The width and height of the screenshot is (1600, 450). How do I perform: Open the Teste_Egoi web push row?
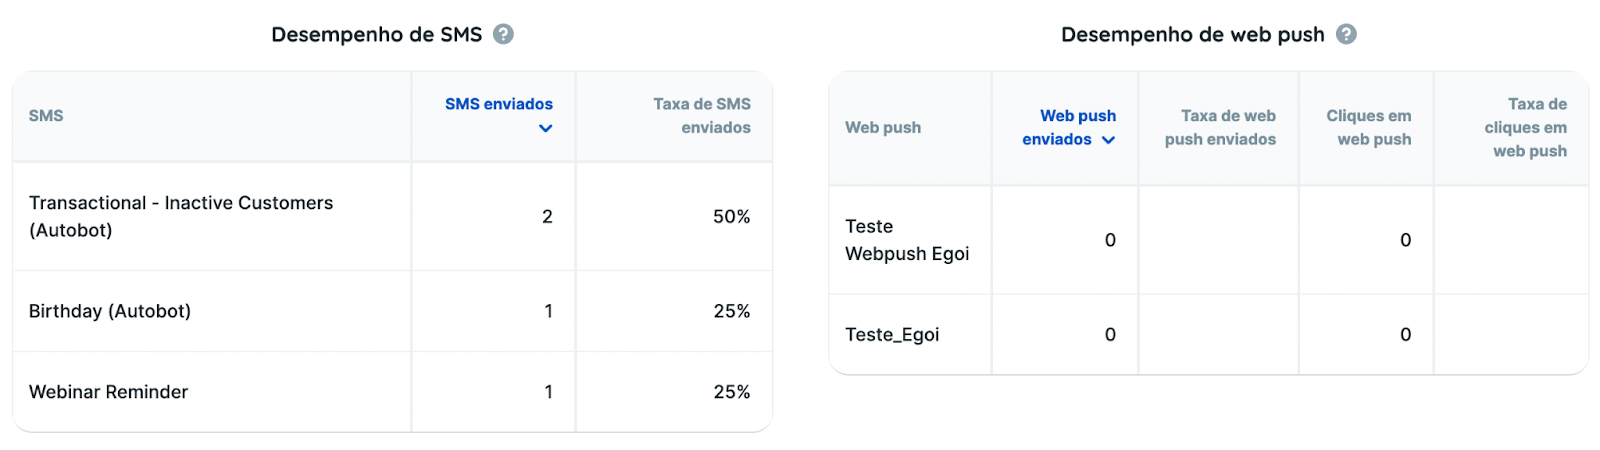point(1209,335)
